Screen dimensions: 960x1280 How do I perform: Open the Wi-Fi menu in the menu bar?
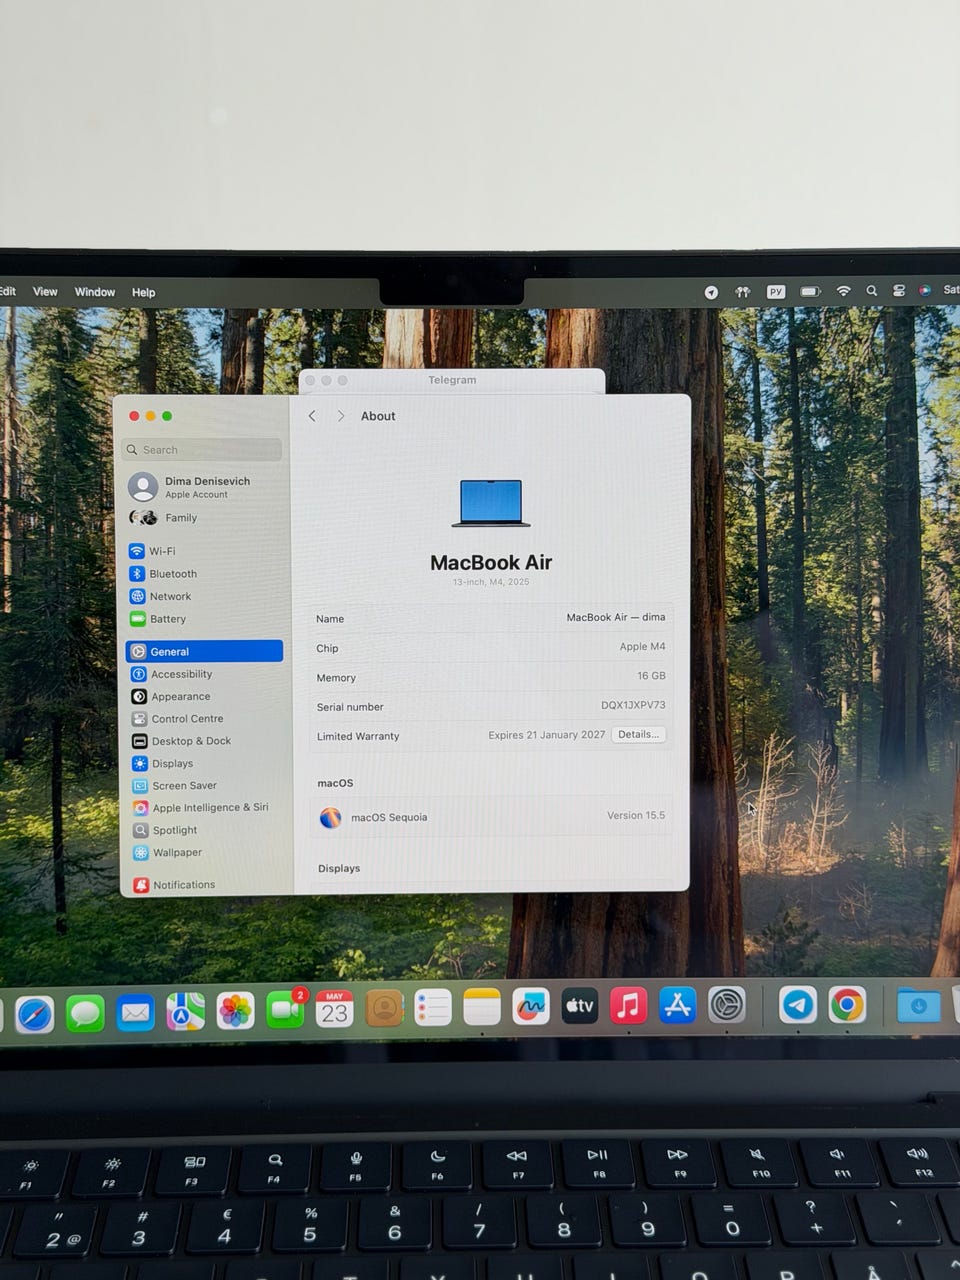843,291
